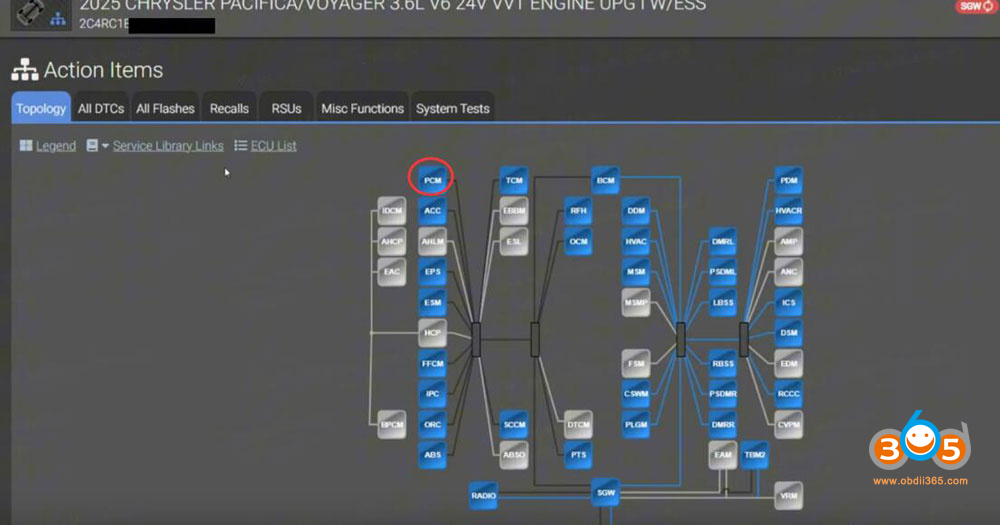Select the LBSS module node
Viewport: 1000px width, 525px height.
723,302
